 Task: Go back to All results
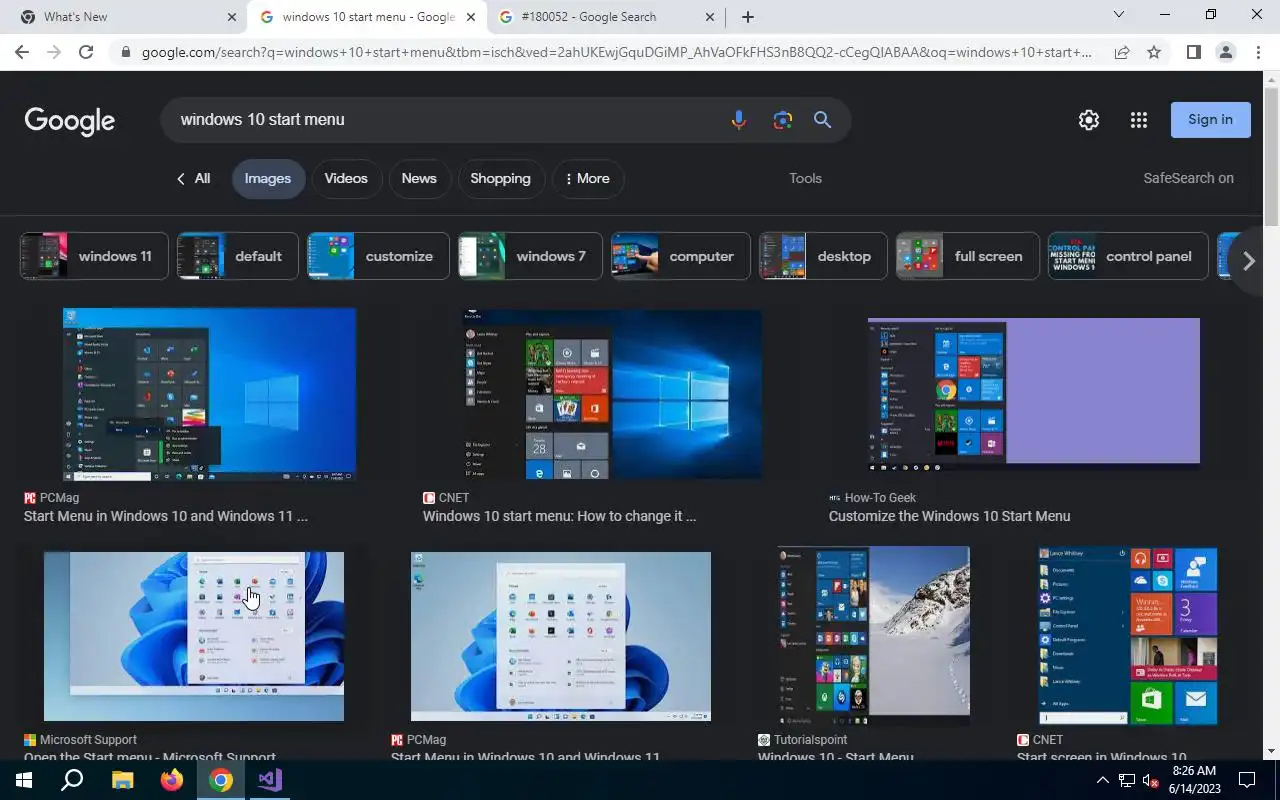click(193, 179)
